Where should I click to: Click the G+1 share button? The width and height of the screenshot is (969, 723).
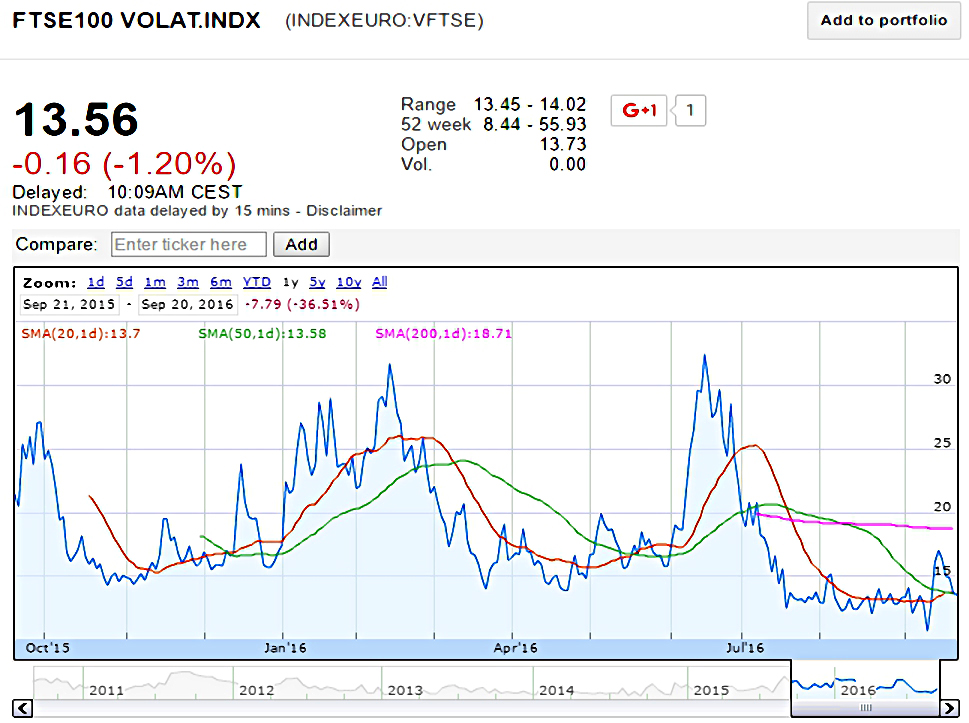point(639,111)
